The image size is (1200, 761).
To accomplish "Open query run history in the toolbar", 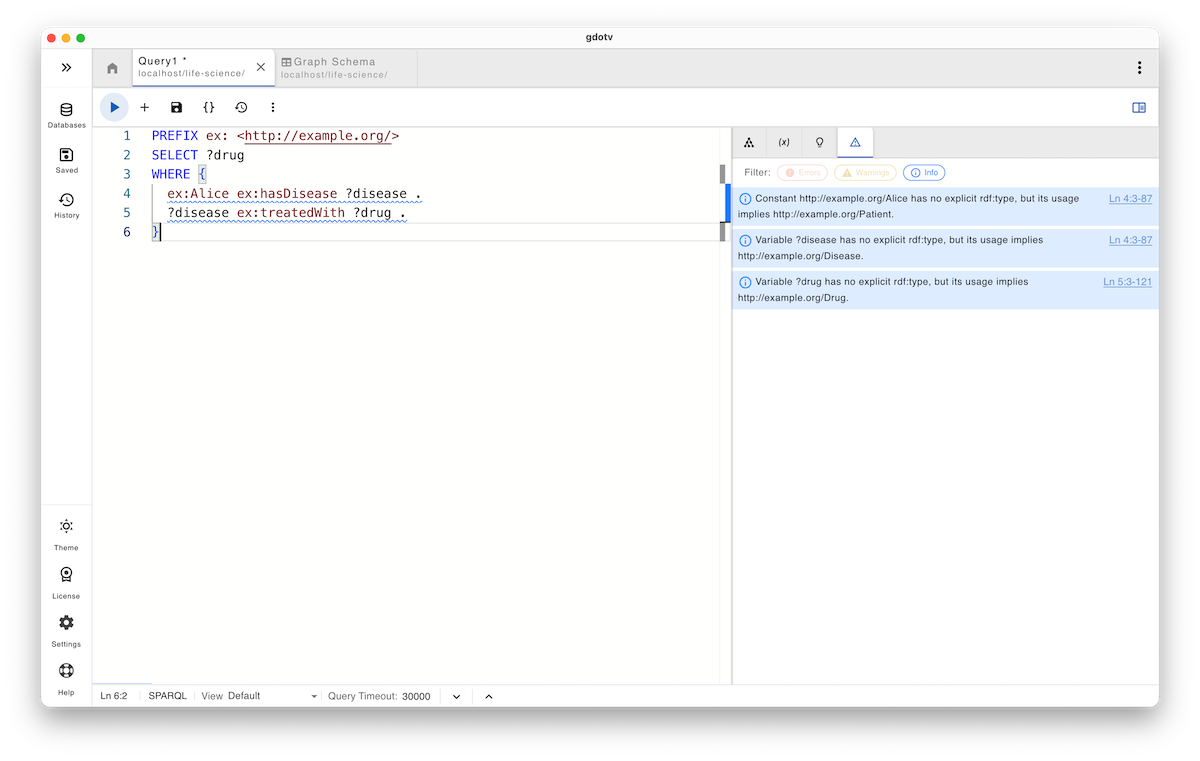I will click(x=240, y=107).
